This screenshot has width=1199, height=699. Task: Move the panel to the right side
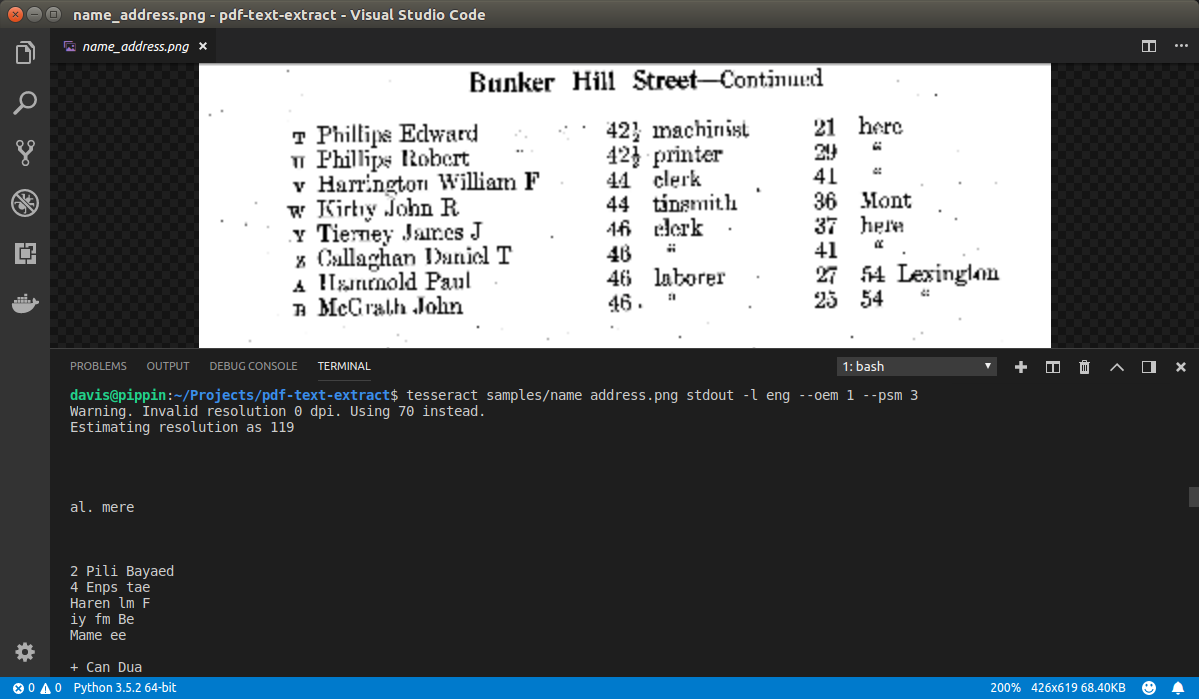1149,367
